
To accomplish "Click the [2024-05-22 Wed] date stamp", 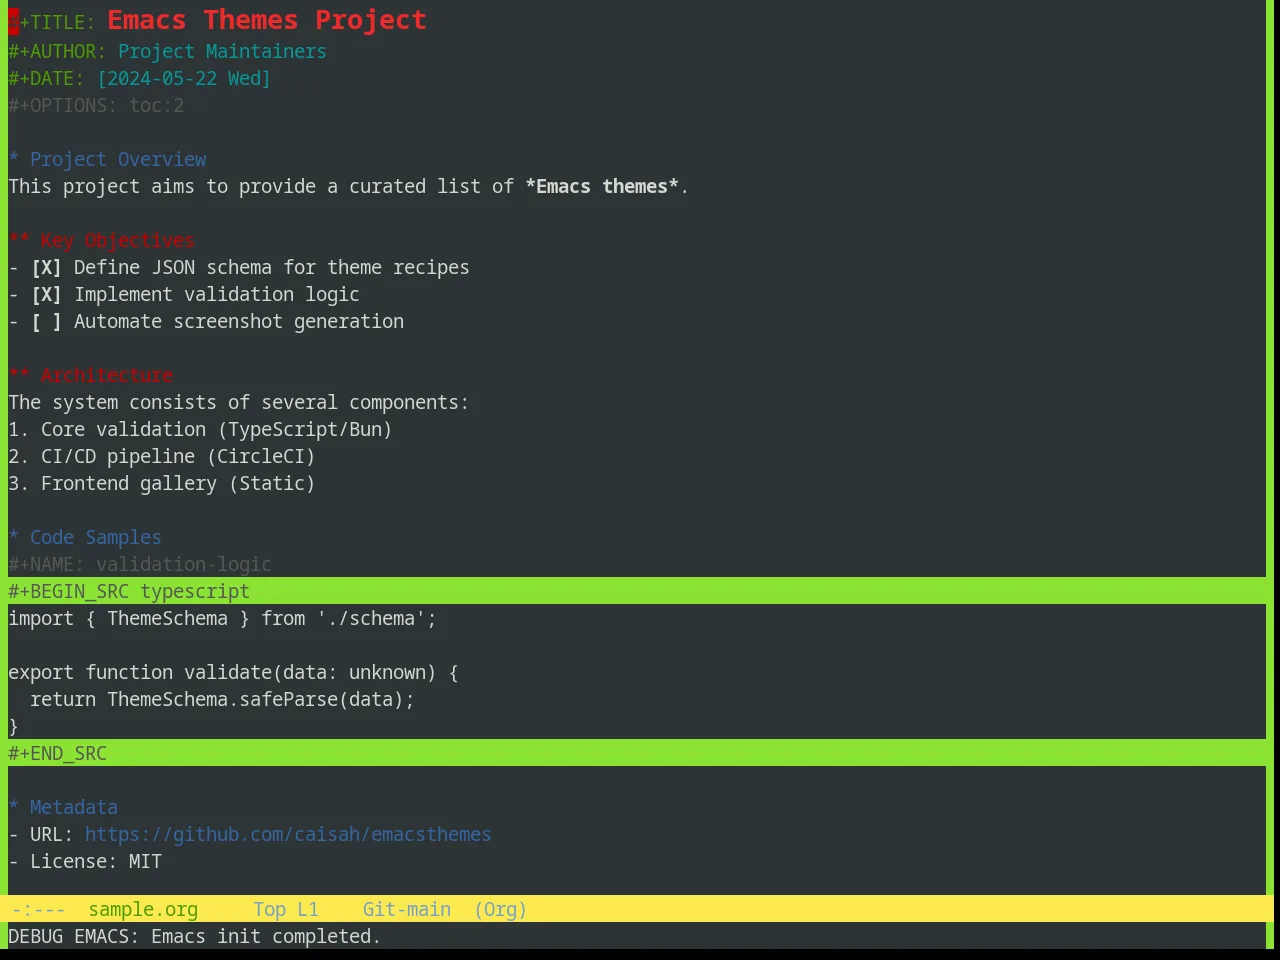I will pyautogui.click(x=184, y=79).
